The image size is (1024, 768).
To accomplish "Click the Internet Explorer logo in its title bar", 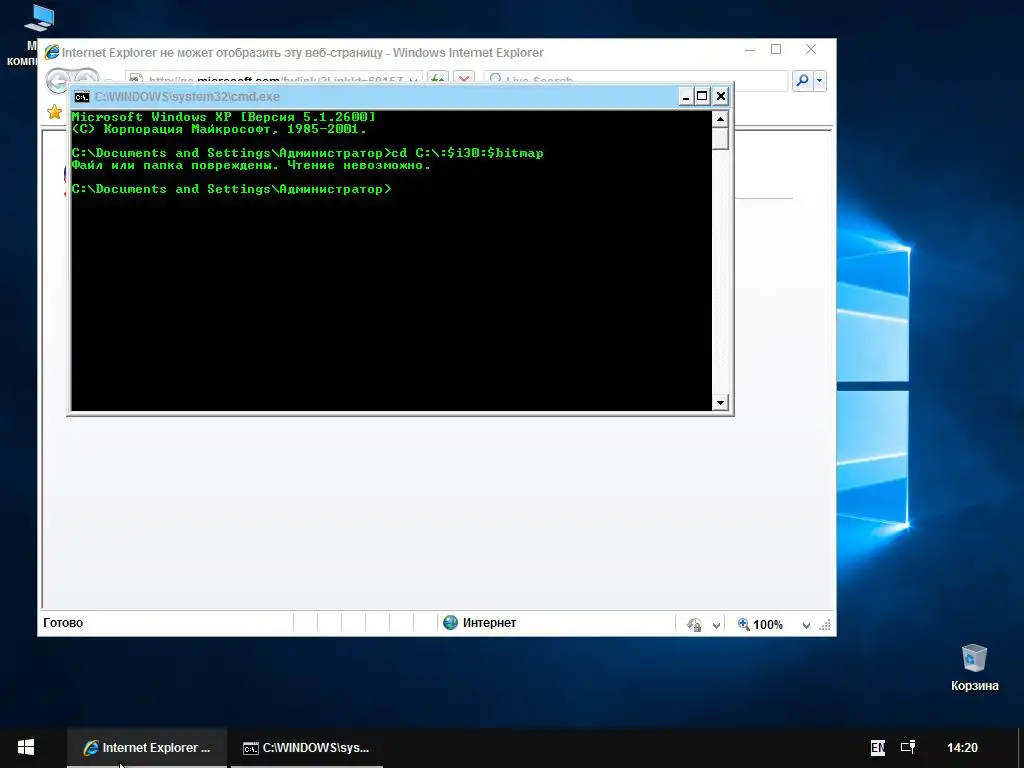I will tap(52, 52).
